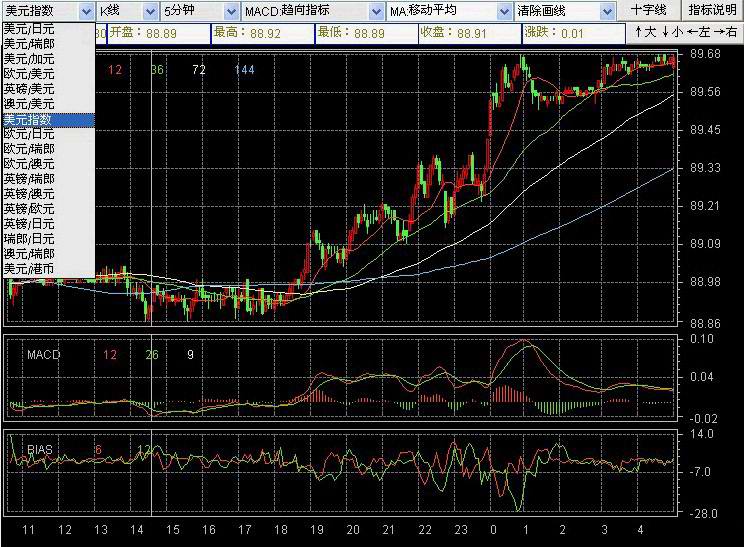Select 欧元/澳元 in the pair list
The image size is (744, 547).
coord(48,164)
